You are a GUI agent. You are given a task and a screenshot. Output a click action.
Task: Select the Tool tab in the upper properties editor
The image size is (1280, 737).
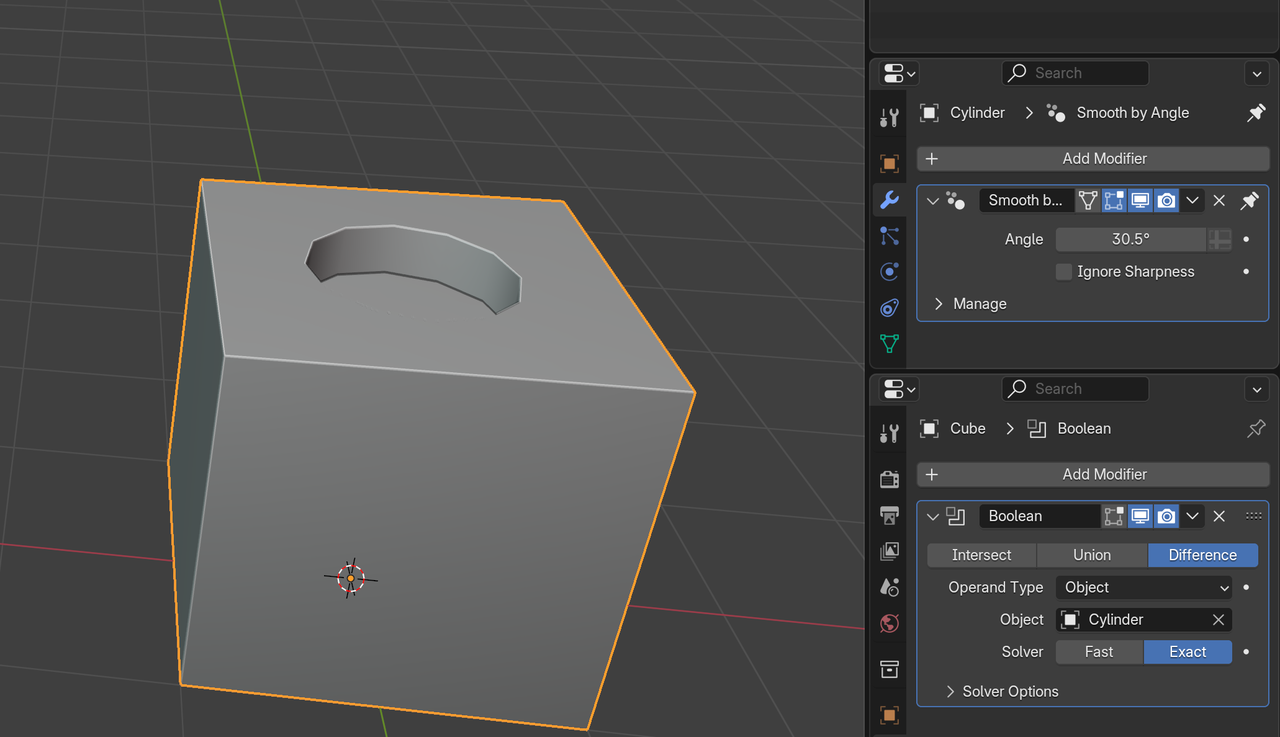[889, 117]
